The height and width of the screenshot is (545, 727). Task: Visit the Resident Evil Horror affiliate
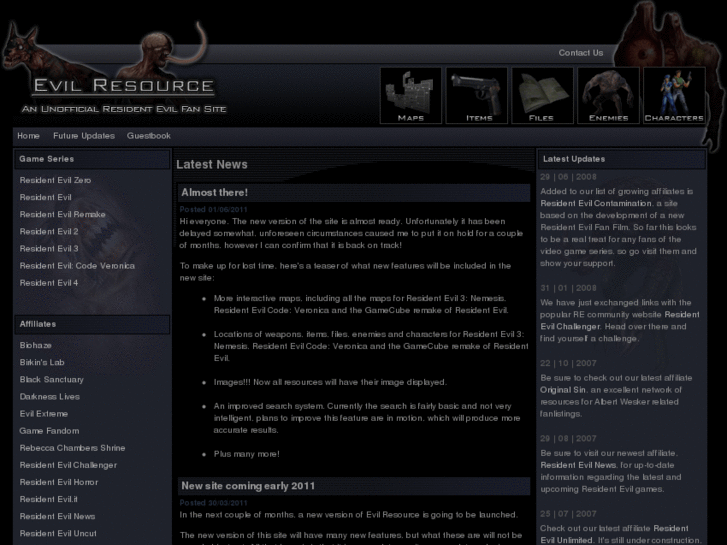[x=59, y=482]
